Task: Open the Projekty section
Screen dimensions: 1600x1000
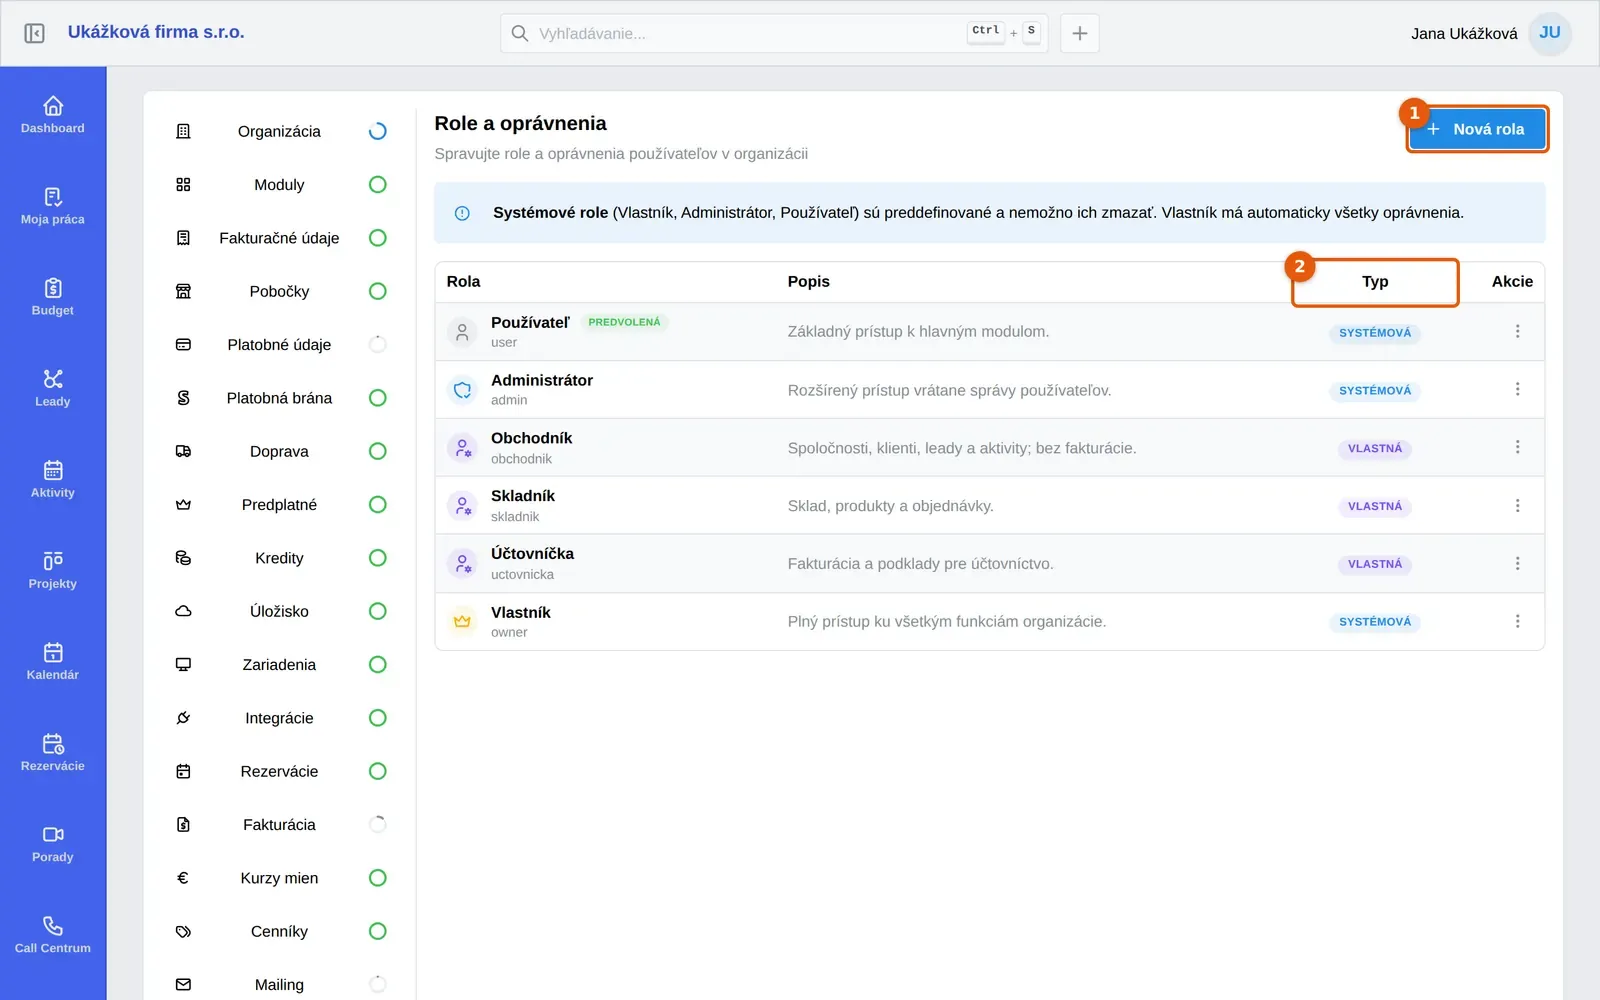Action: 53,569
